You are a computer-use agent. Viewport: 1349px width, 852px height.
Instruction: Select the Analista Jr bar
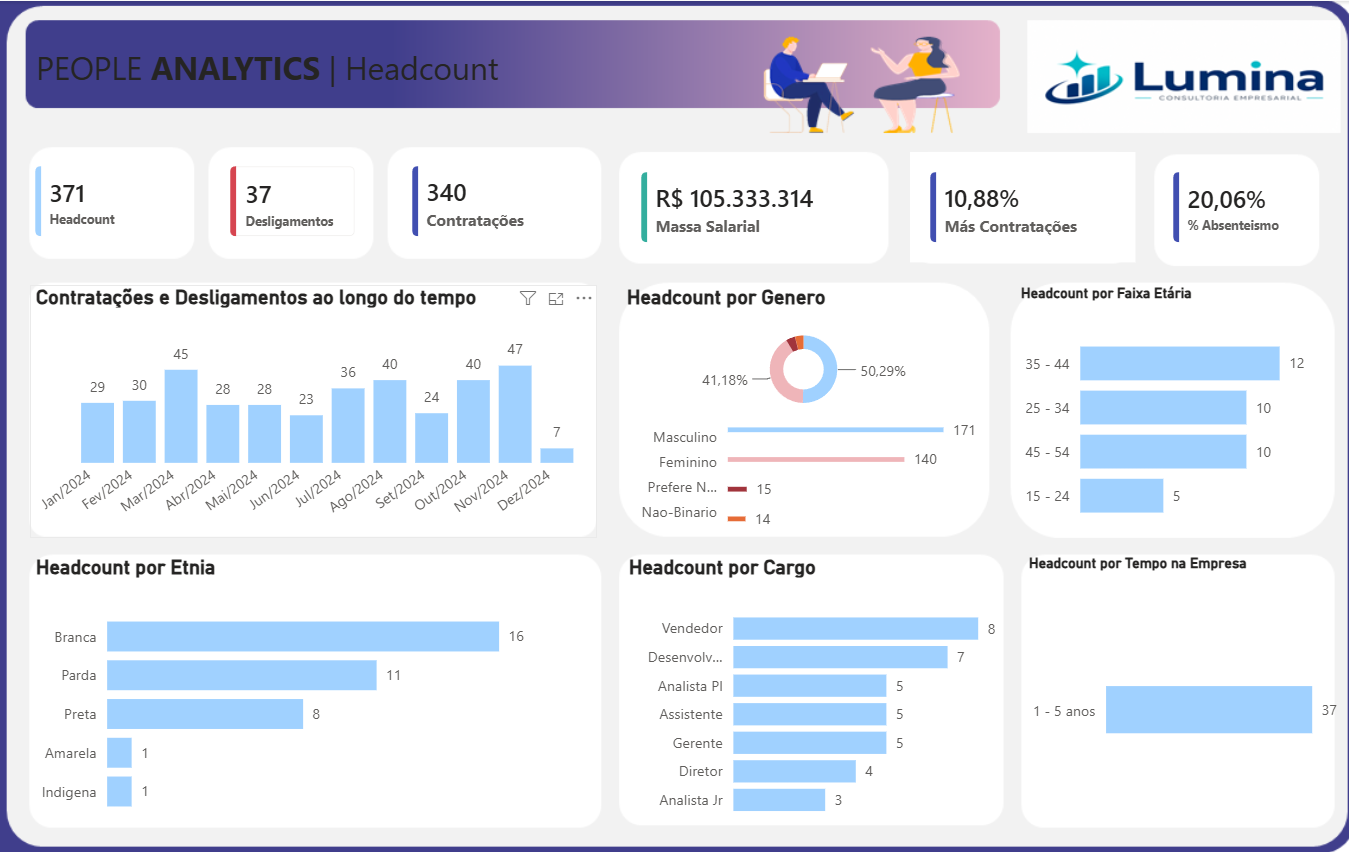779,800
